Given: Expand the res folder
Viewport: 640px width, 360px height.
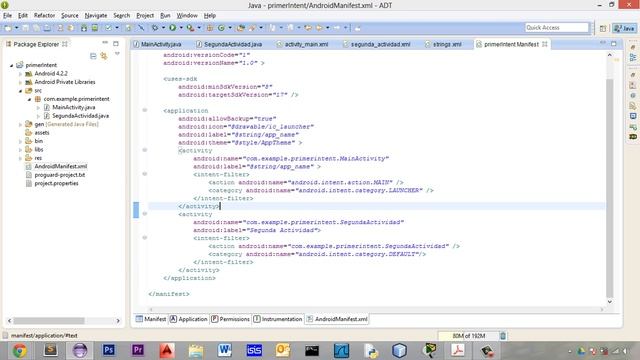Looking at the screenshot, I should (x=20, y=158).
